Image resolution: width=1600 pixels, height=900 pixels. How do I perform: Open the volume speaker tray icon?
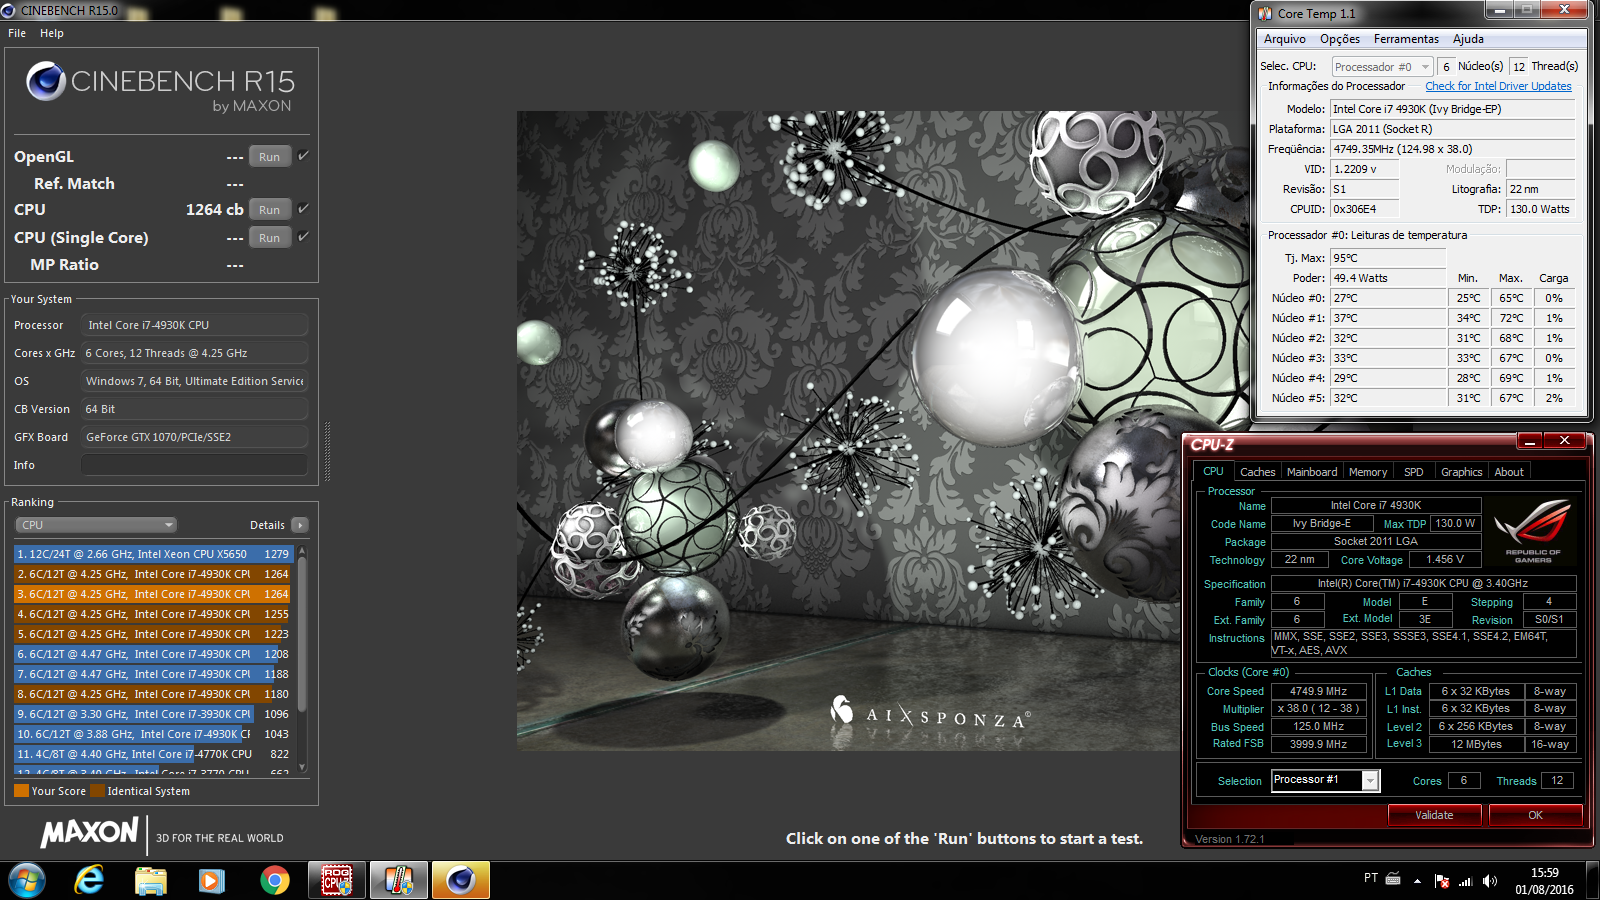(1490, 881)
